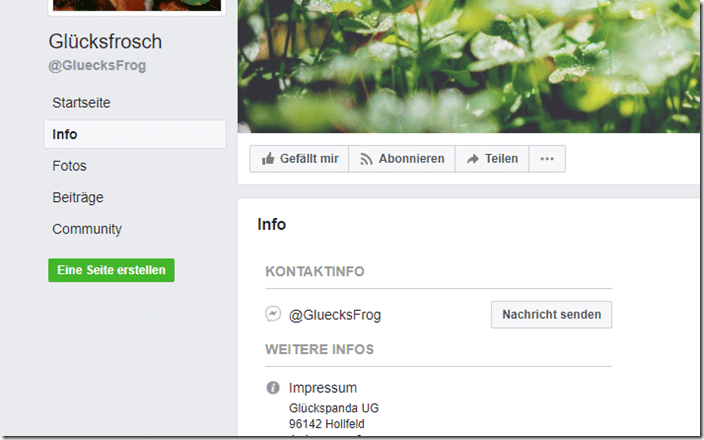Click the @GluecksFrog contact link
Viewport: 704px width, 440px height.
click(x=335, y=315)
